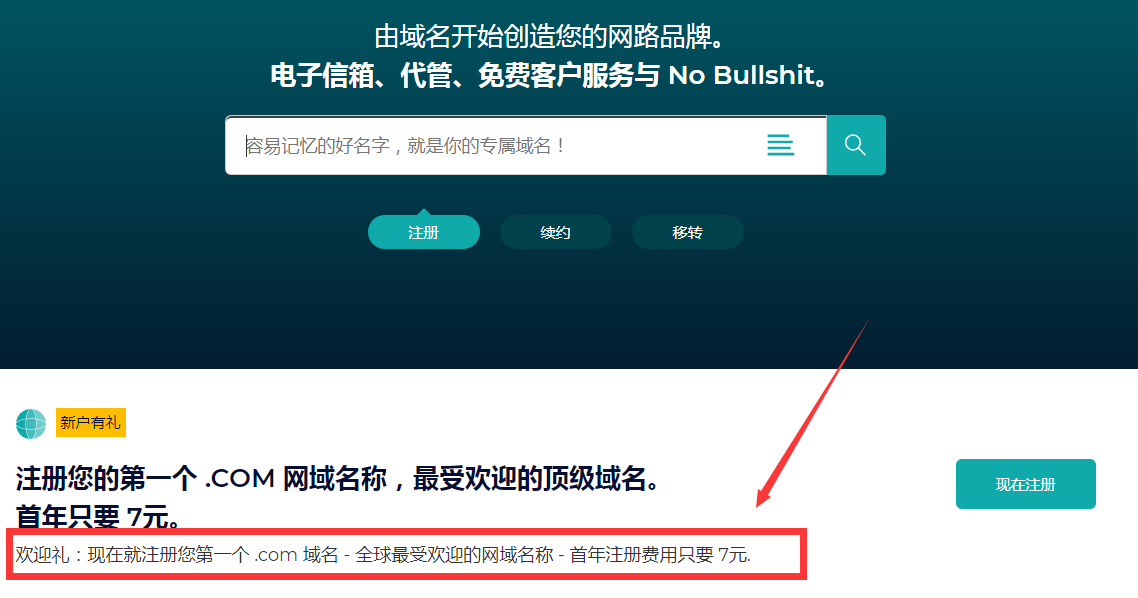Click the .COM 网域名称 heading
Viewport: 1138px width, 598px height.
(x=338, y=479)
